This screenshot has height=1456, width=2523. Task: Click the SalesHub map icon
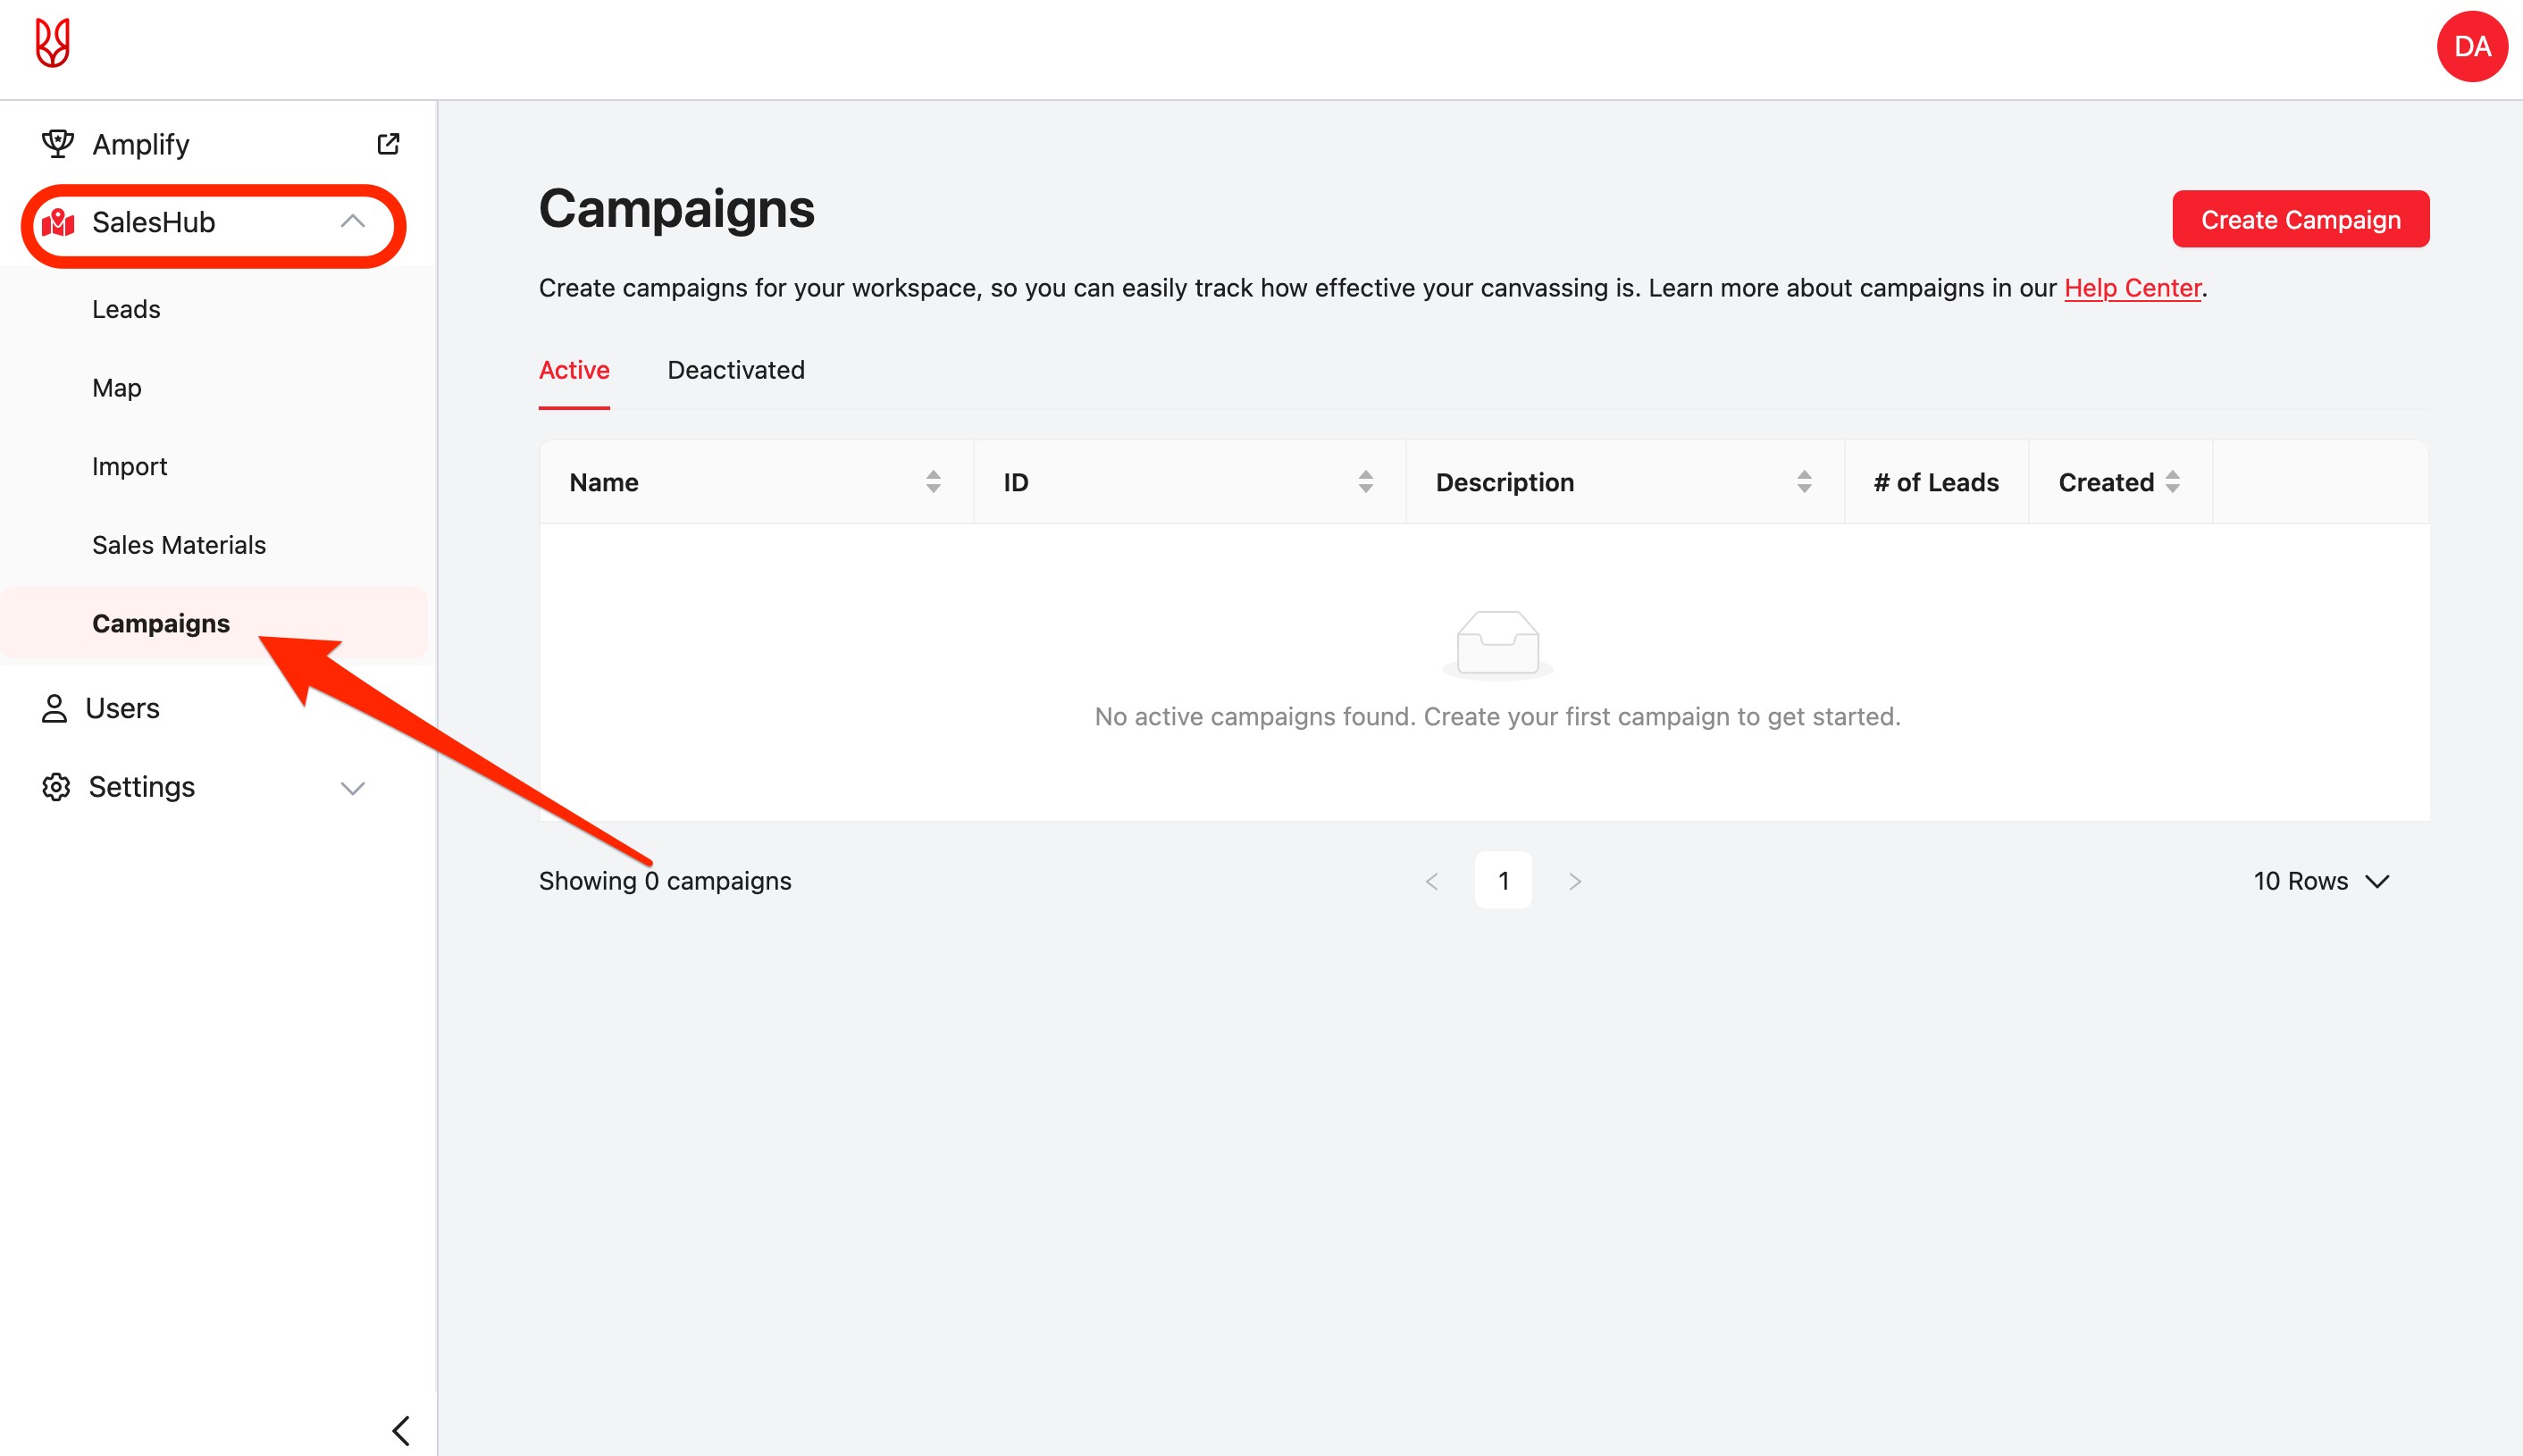pos(58,222)
